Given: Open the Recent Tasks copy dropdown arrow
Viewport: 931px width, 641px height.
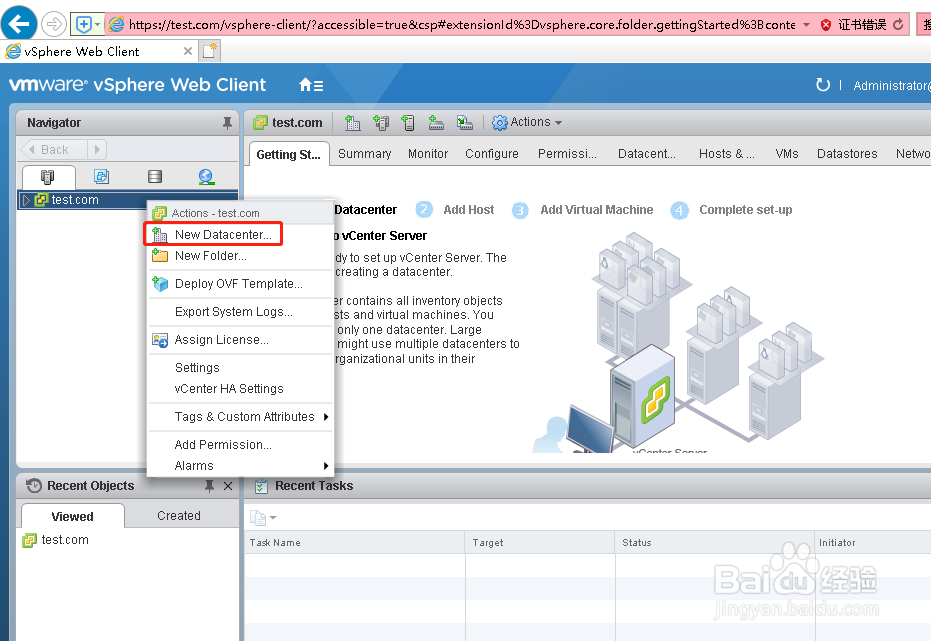Looking at the screenshot, I should (x=273, y=518).
